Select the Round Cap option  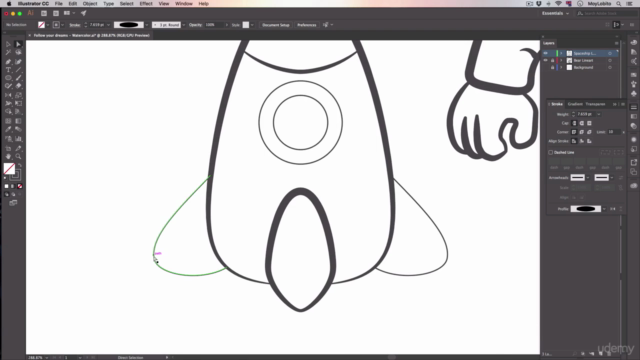pos(582,123)
